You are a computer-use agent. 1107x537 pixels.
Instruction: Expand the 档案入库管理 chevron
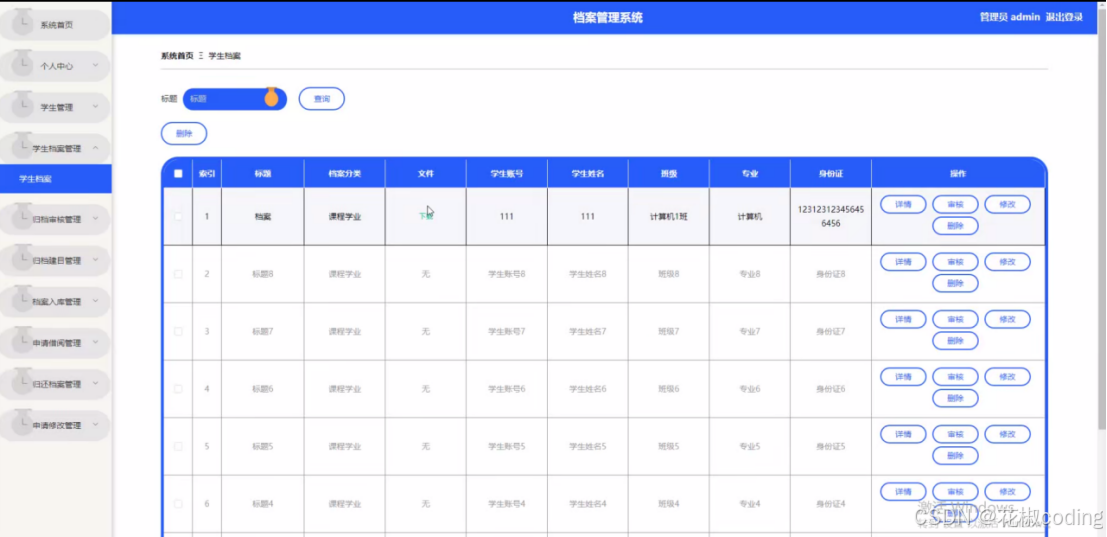click(95, 301)
